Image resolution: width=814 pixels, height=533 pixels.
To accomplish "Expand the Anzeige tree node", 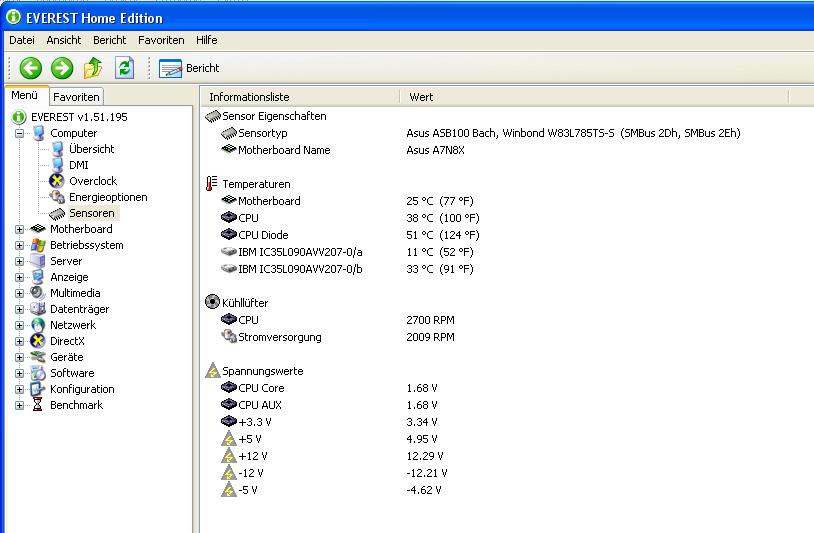I will [x=19, y=278].
